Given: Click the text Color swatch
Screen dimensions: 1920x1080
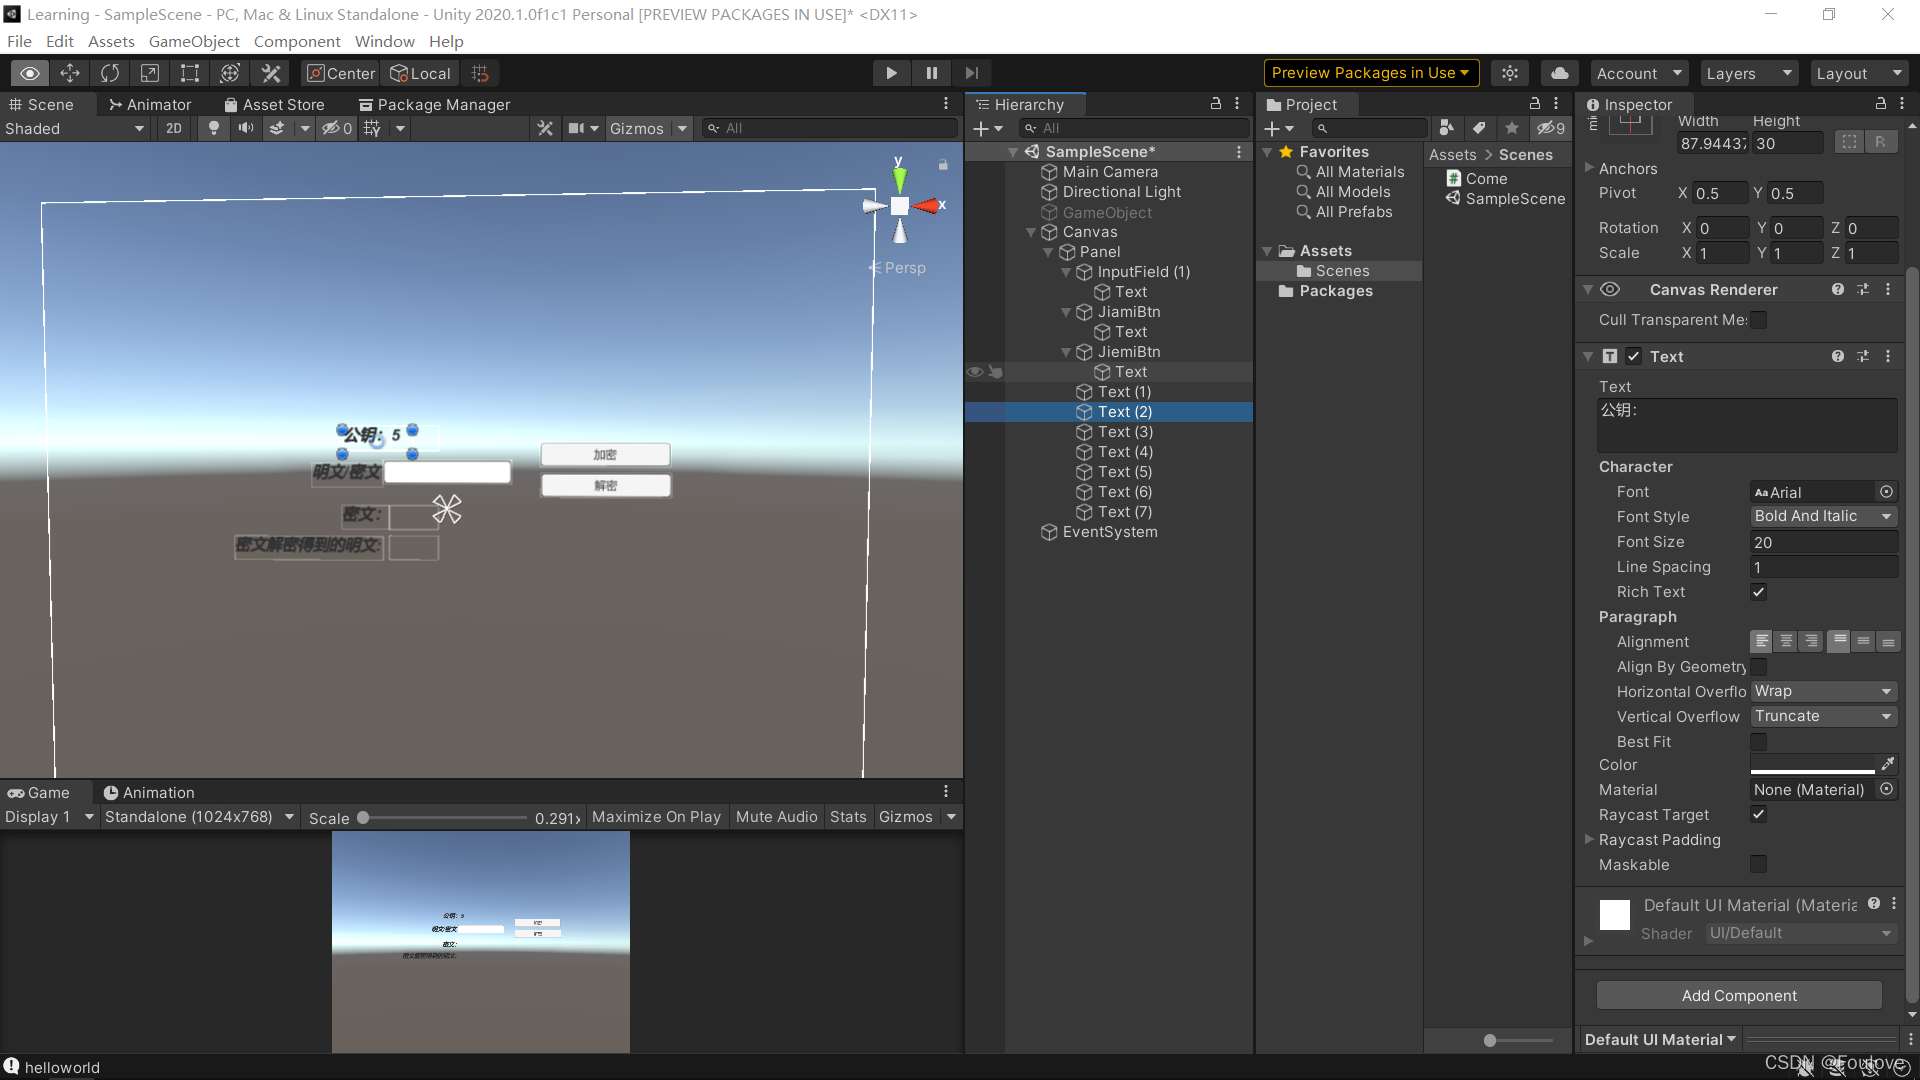Looking at the screenshot, I should (x=1812, y=765).
